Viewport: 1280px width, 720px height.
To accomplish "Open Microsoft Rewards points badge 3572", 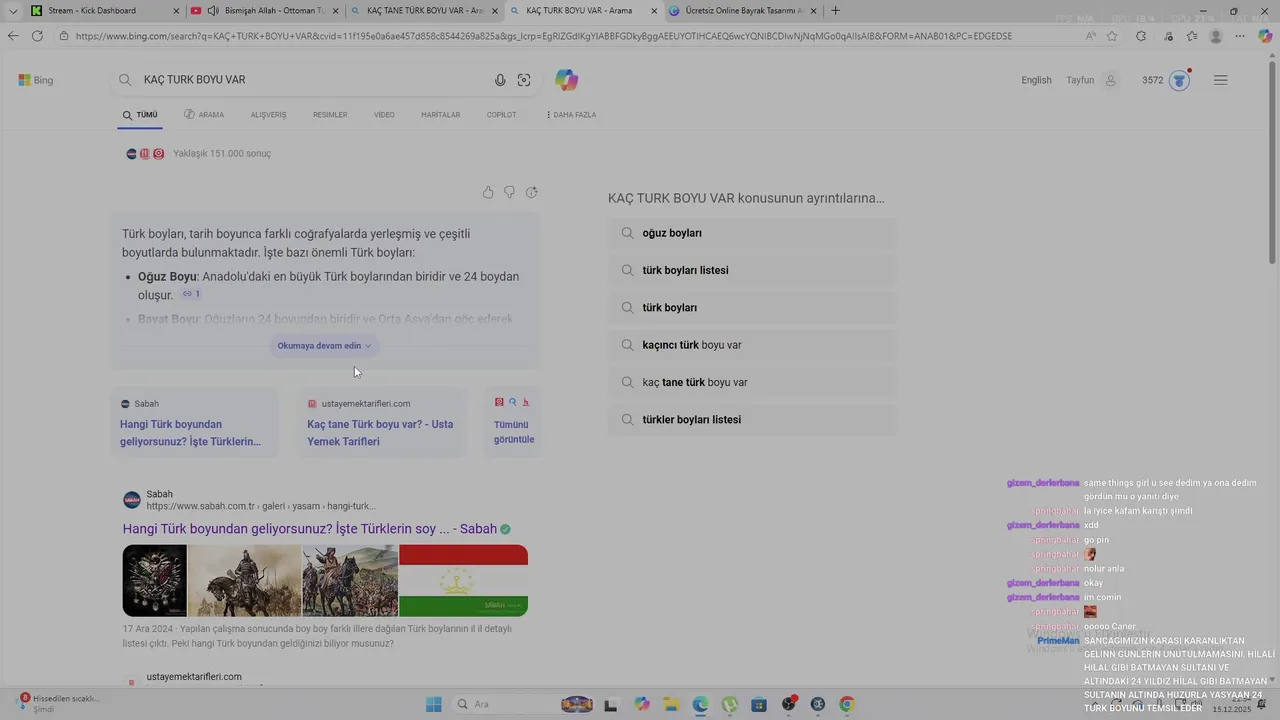I will (x=1166, y=80).
